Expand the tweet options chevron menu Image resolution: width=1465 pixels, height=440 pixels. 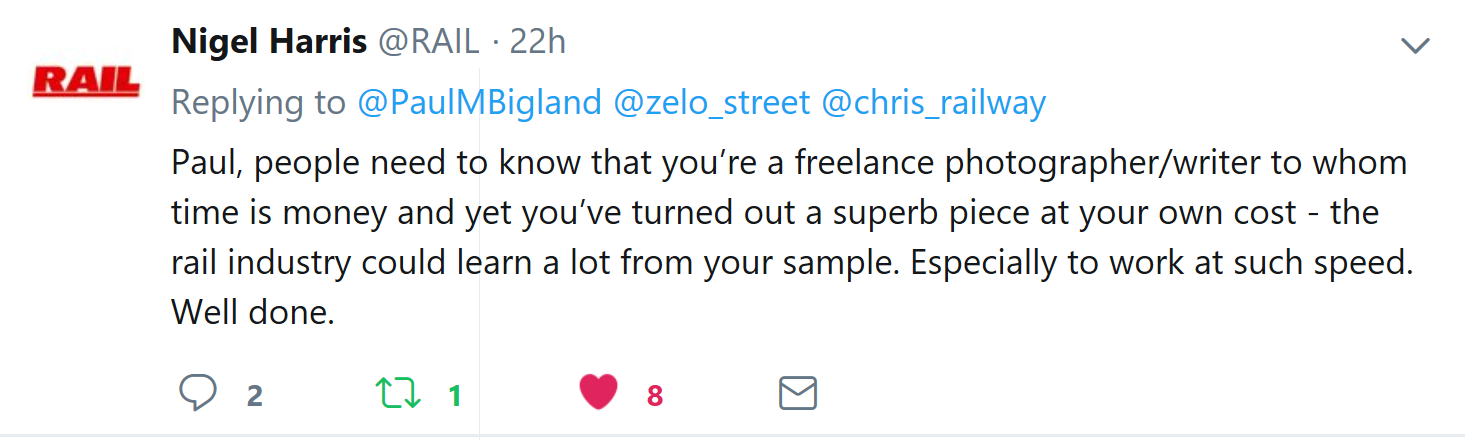tap(1415, 45)
